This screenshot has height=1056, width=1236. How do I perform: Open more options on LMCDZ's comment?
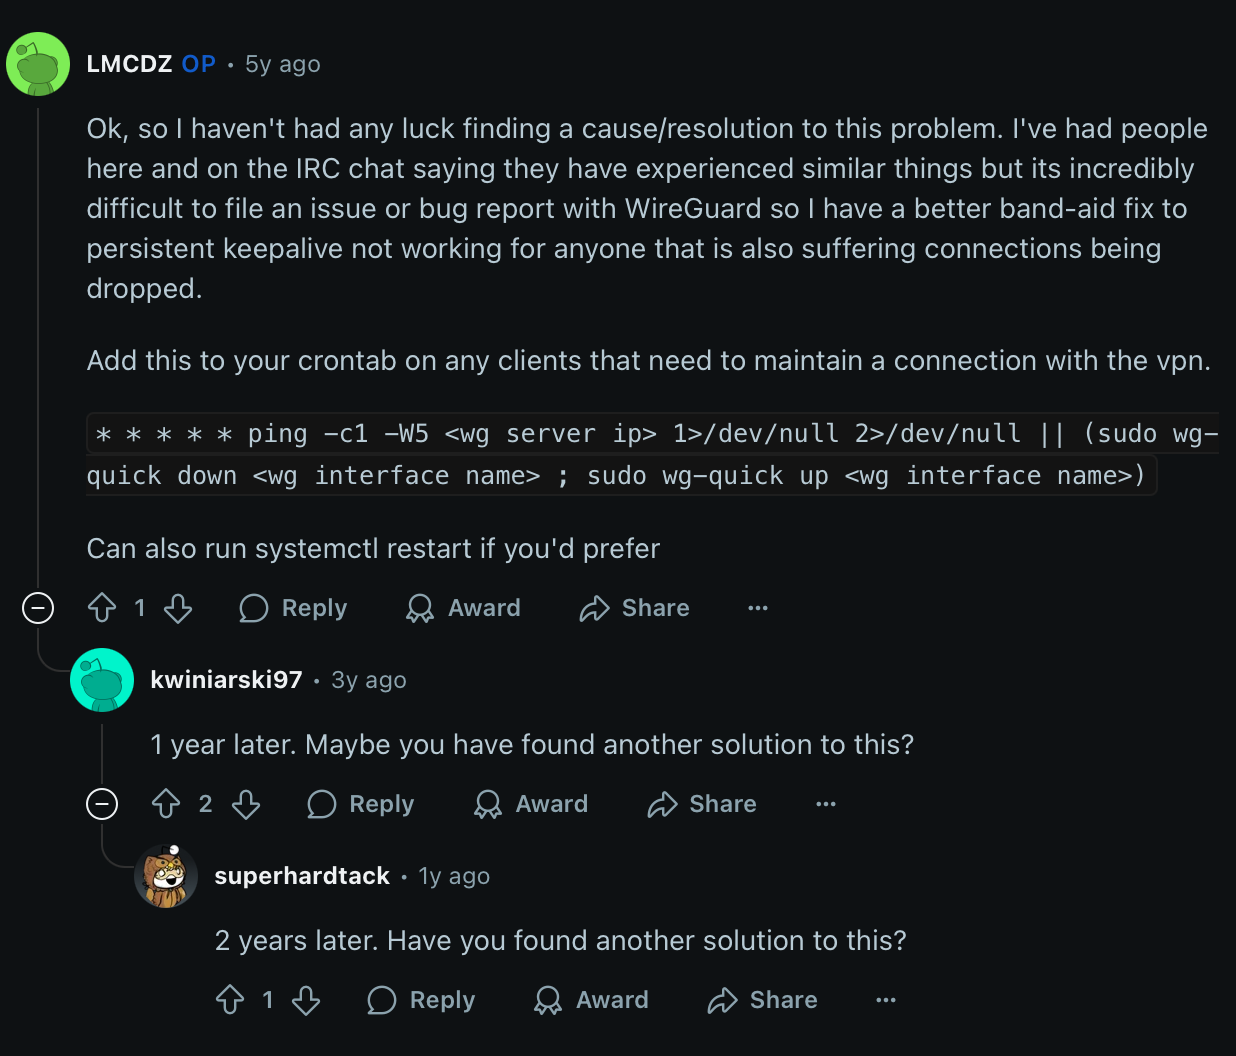(x=758, y=608)
